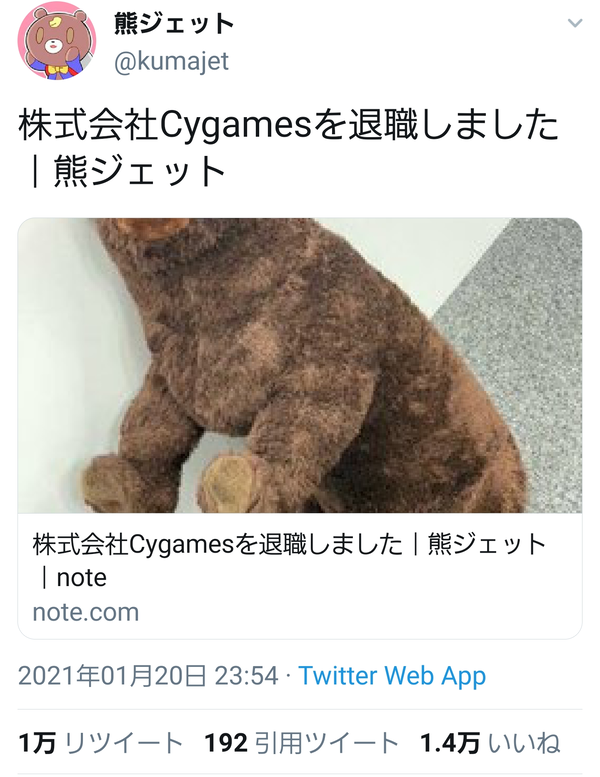
Task: Click the '｜note' line in link card
Action: pyautogui.click(x=74, y=578)
